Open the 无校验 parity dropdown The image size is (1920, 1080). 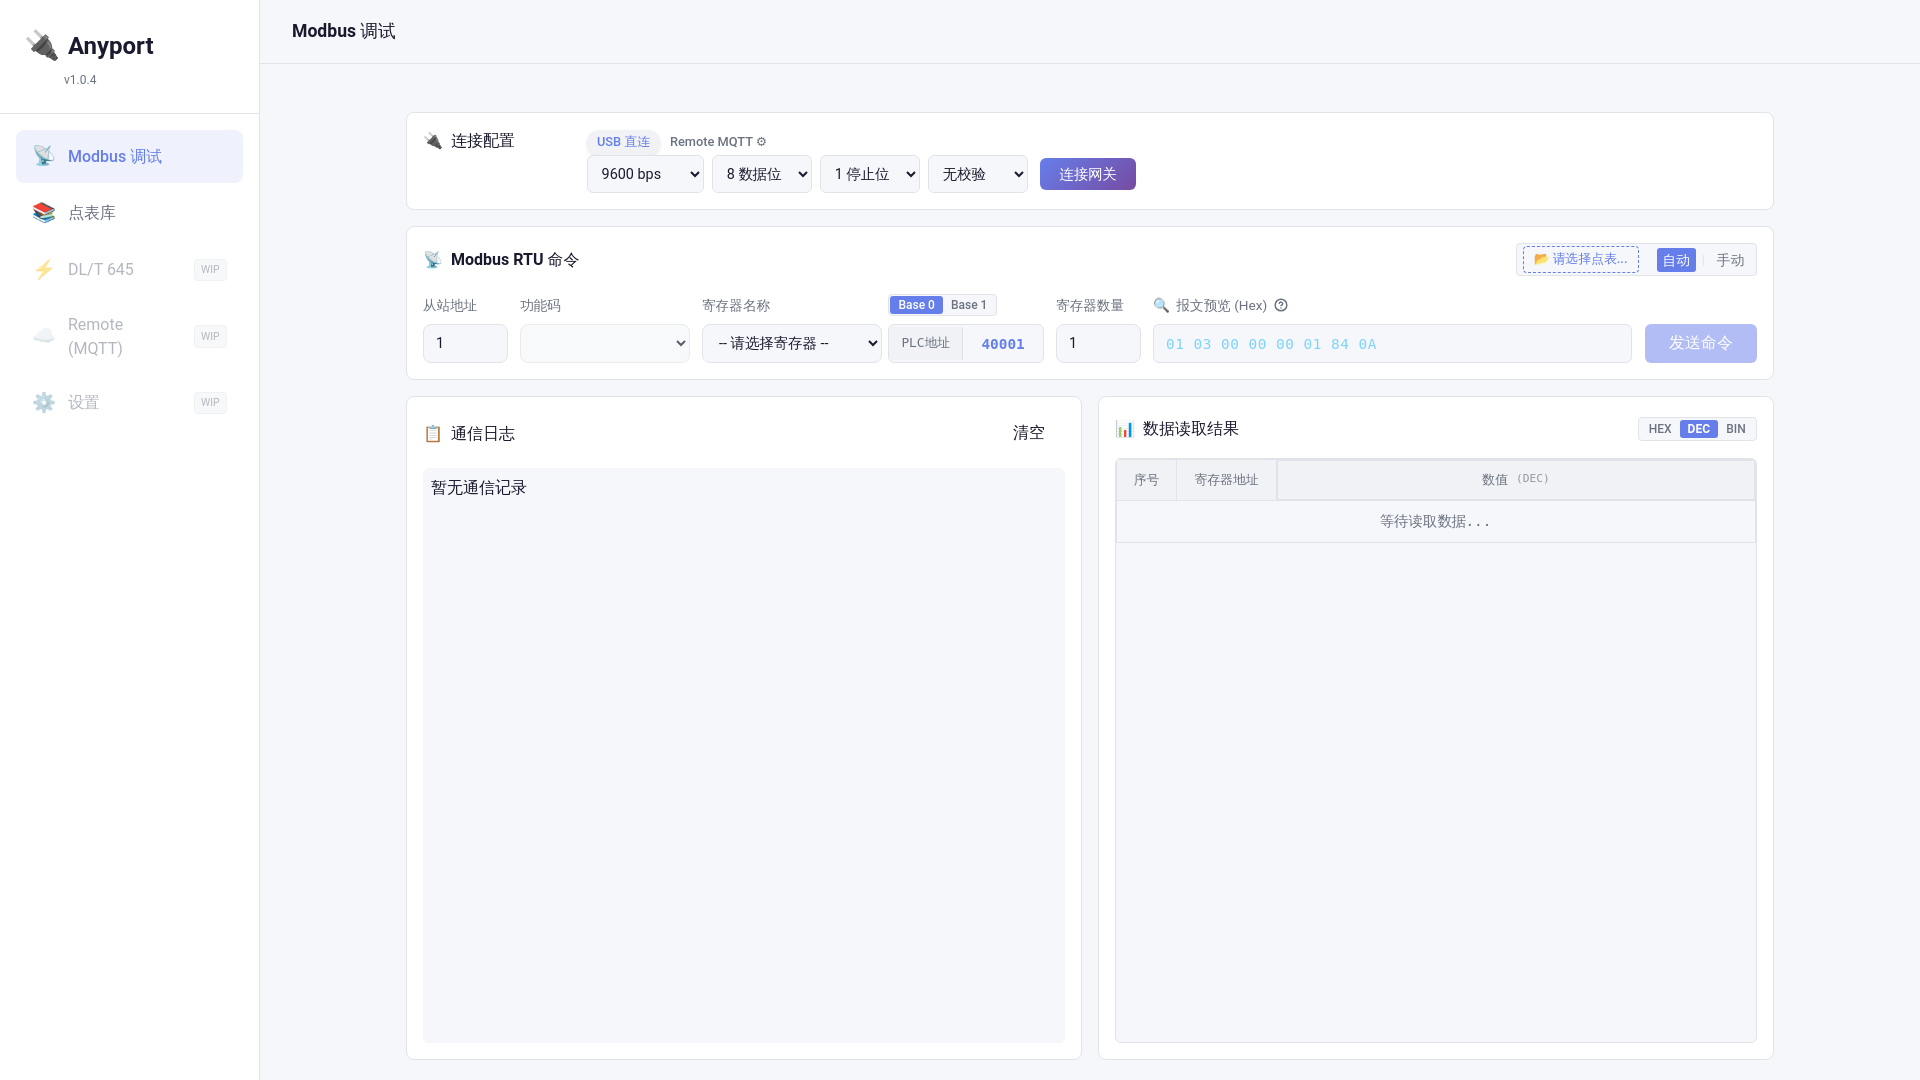pyautogui.click(x=978, y=174)
